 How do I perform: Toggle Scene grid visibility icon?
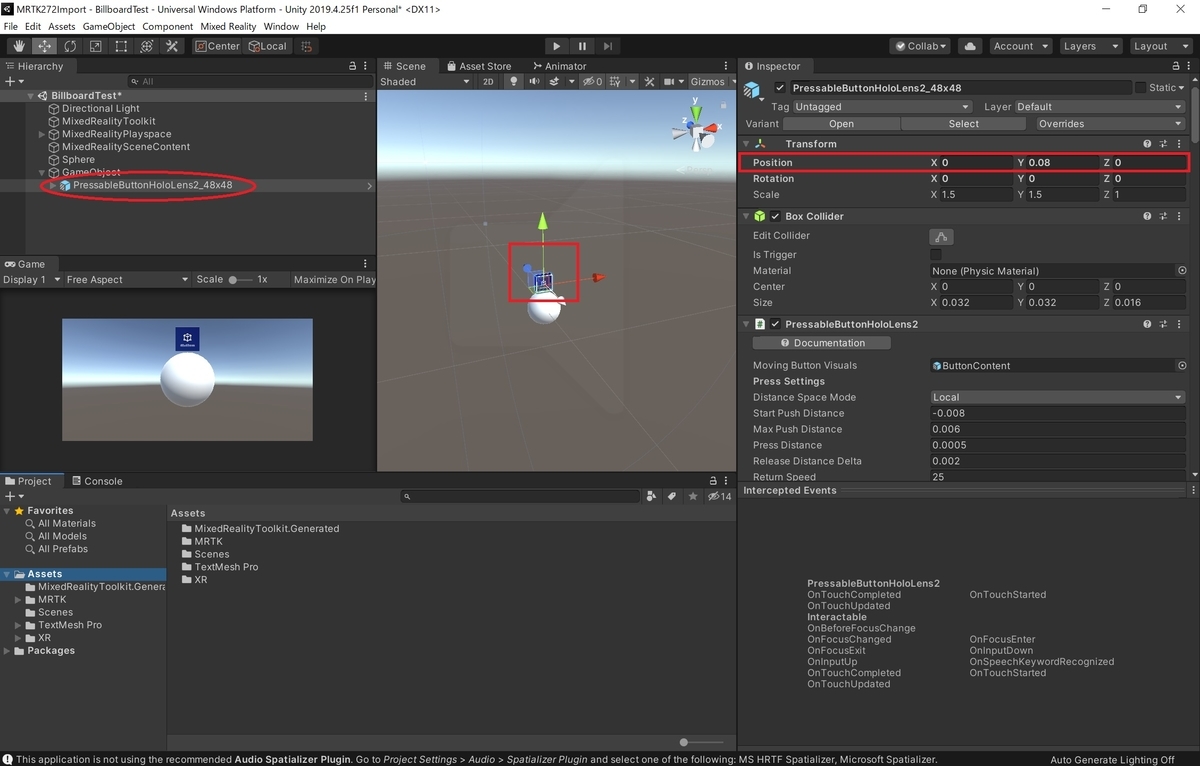[x=617, y=82]
